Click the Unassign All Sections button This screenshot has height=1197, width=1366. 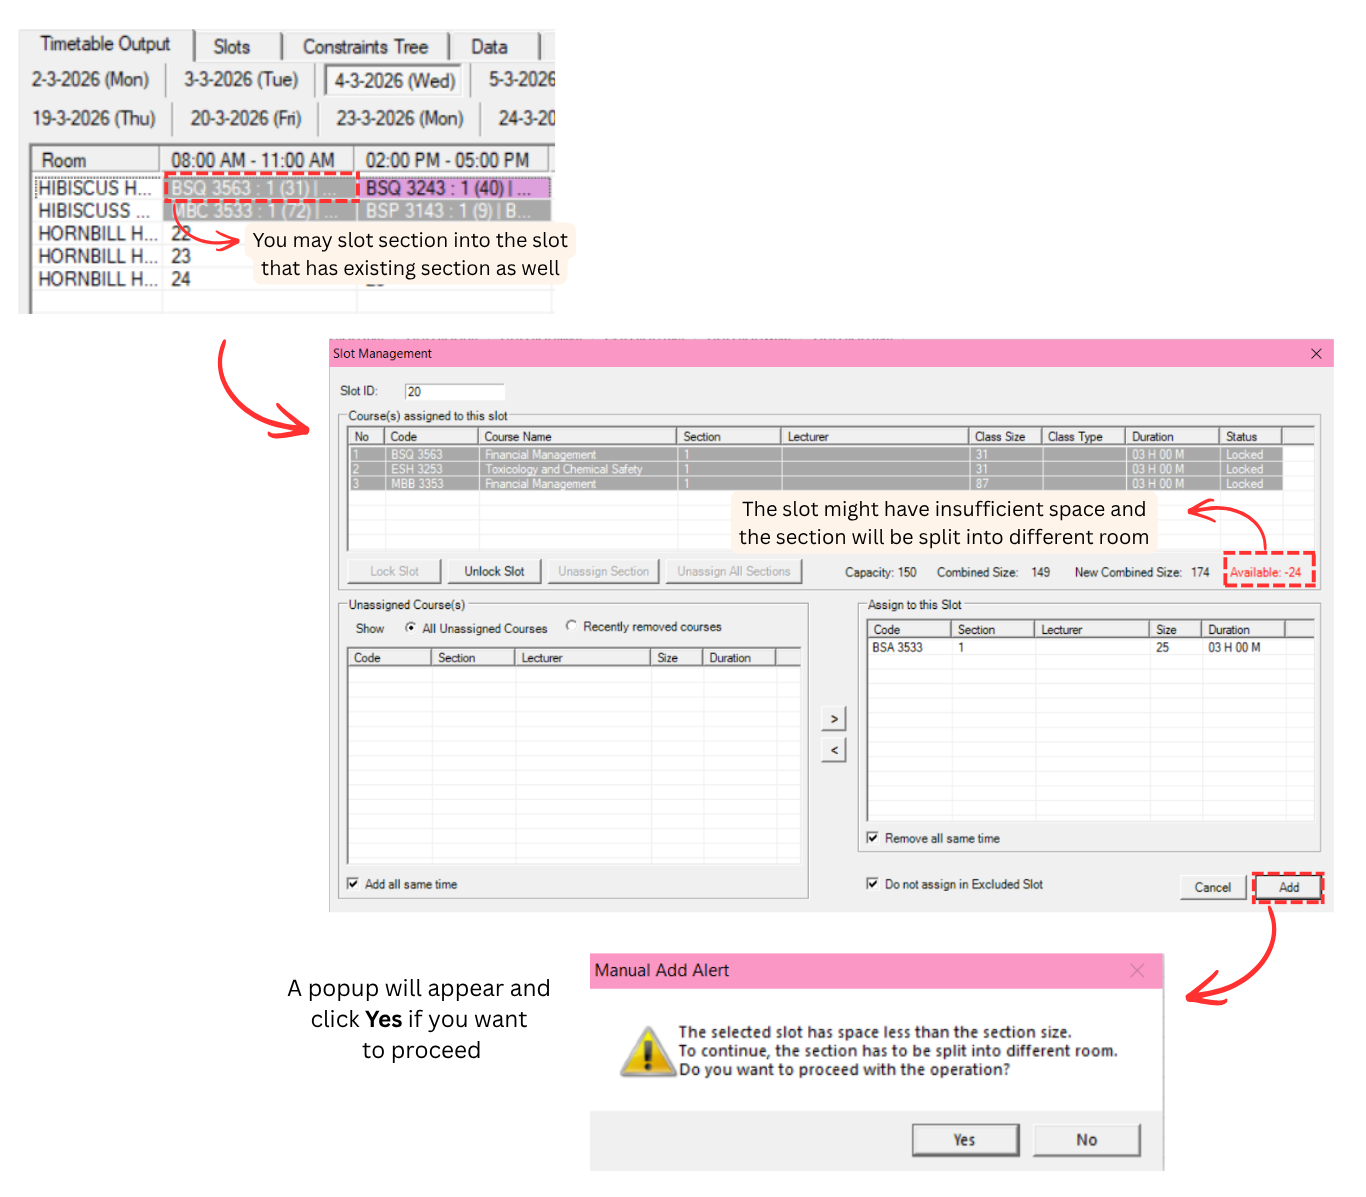(734, 571)
